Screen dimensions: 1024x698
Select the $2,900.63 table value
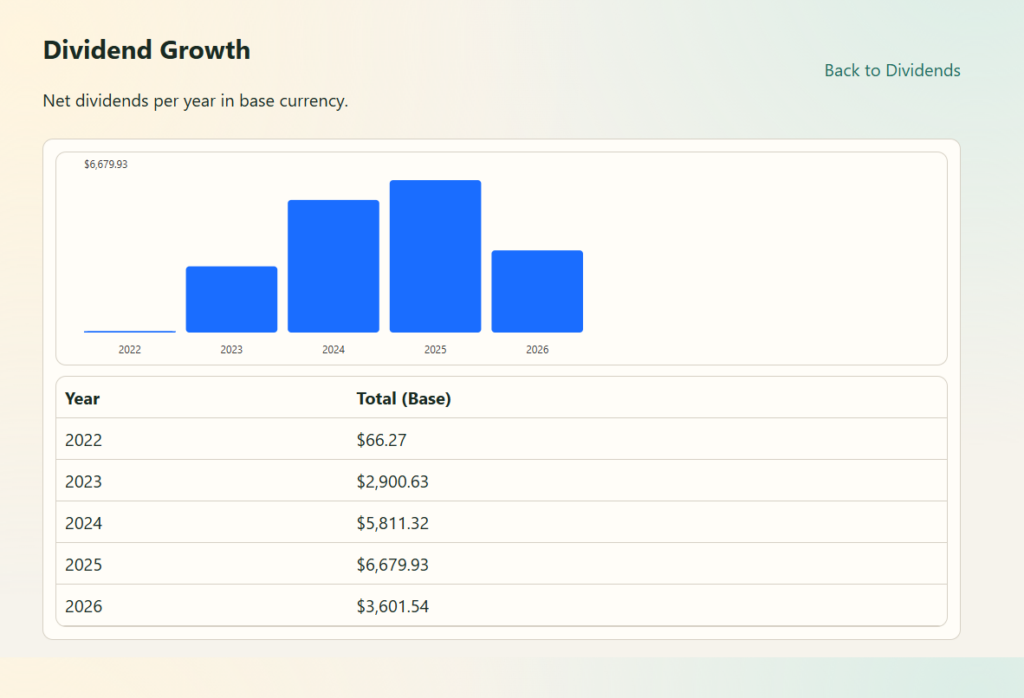point(392,482)
